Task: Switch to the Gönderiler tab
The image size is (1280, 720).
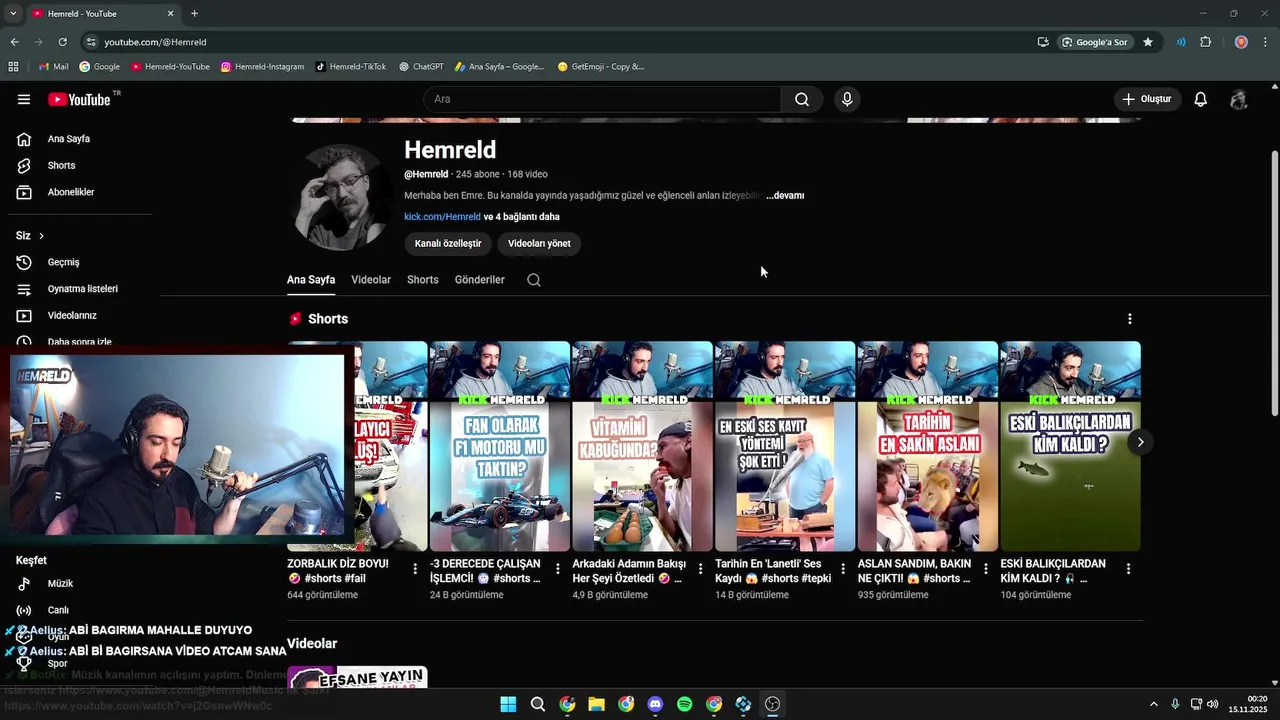Action: (x=480, y=280)
